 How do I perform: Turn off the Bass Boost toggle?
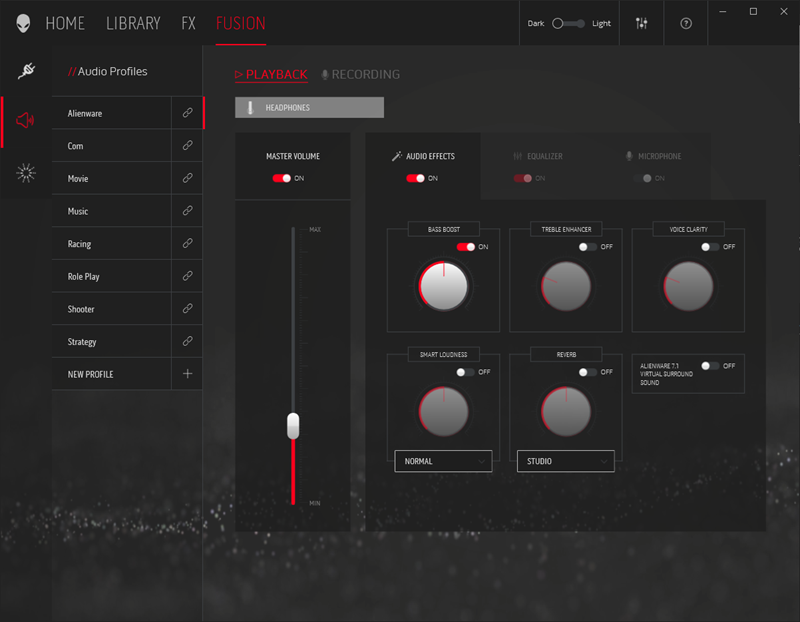pos(465,246)
